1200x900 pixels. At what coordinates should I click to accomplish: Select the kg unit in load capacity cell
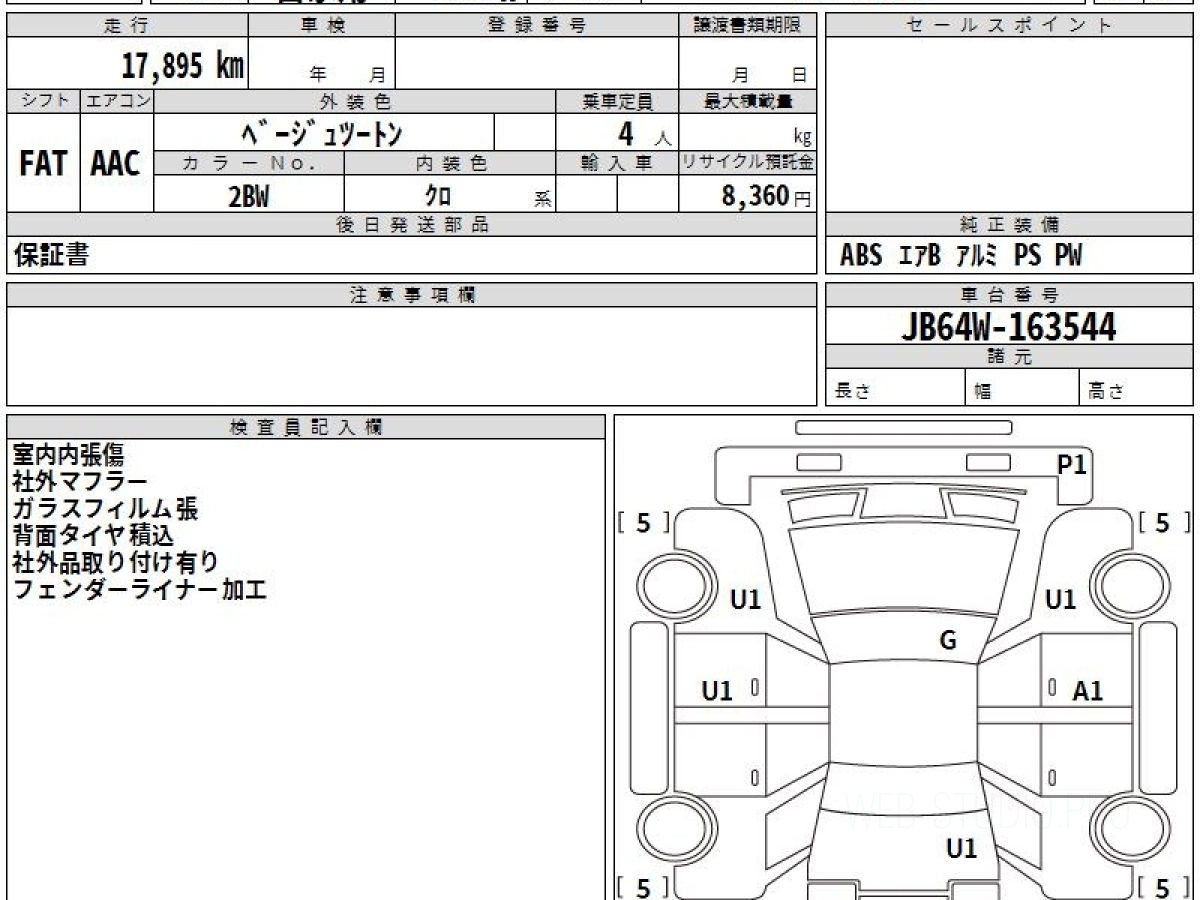(x=802, y=138)
